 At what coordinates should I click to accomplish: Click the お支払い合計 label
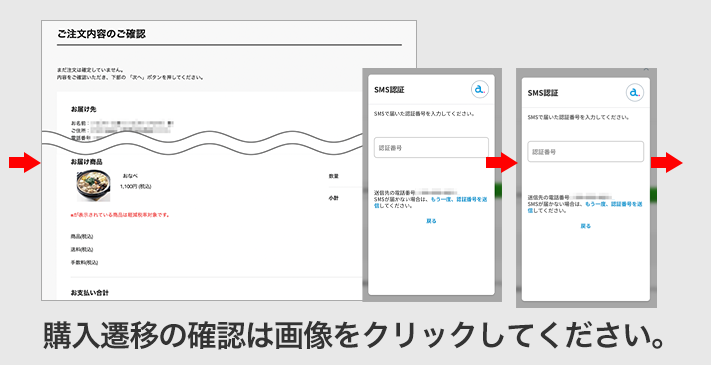[90, 293]
